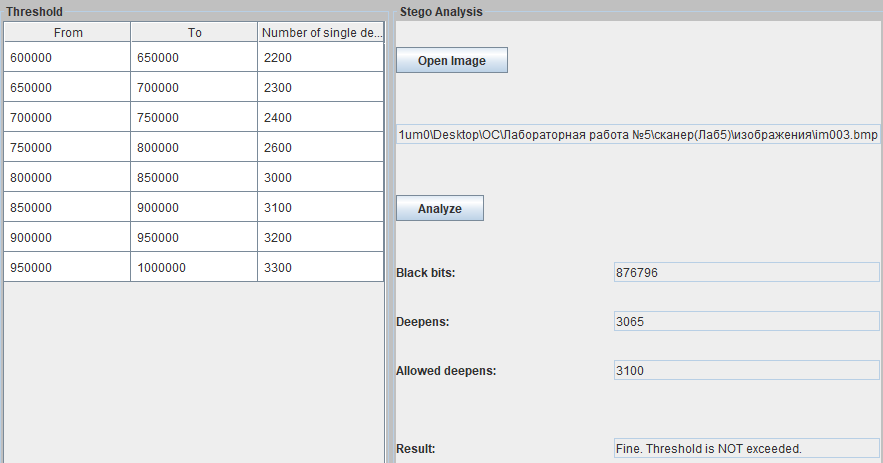
Task: Select the From cell 650000
Action: coord(67,87)
